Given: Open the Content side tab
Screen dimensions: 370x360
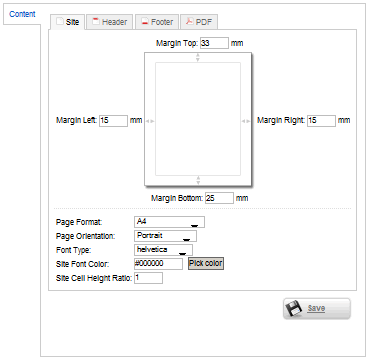Looking at the screenshot, I should click(x=22, y=14).
